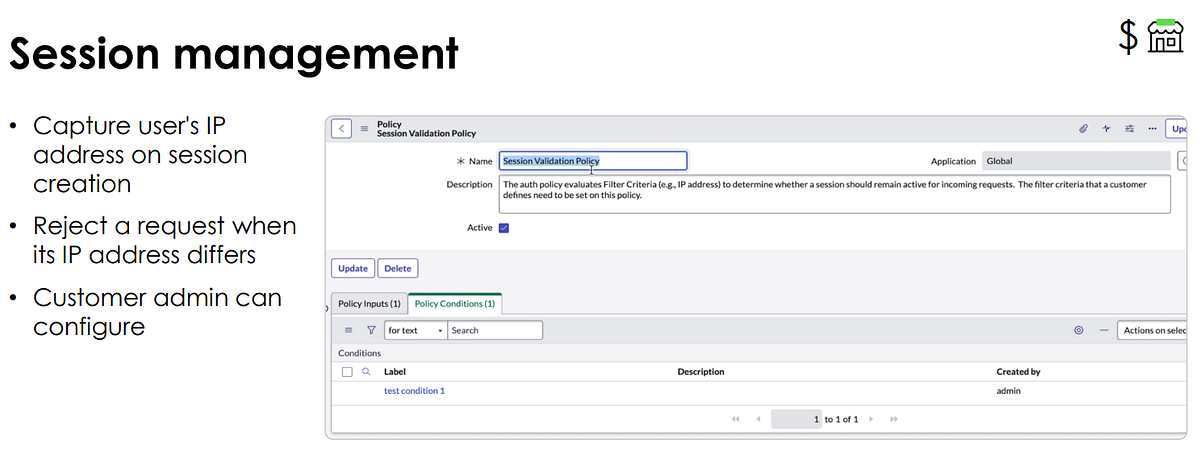This screenshot has width=1200, height=469.
Task: Click the 'to 1 of 1' pagination text
Action: (x=841, y=419)
